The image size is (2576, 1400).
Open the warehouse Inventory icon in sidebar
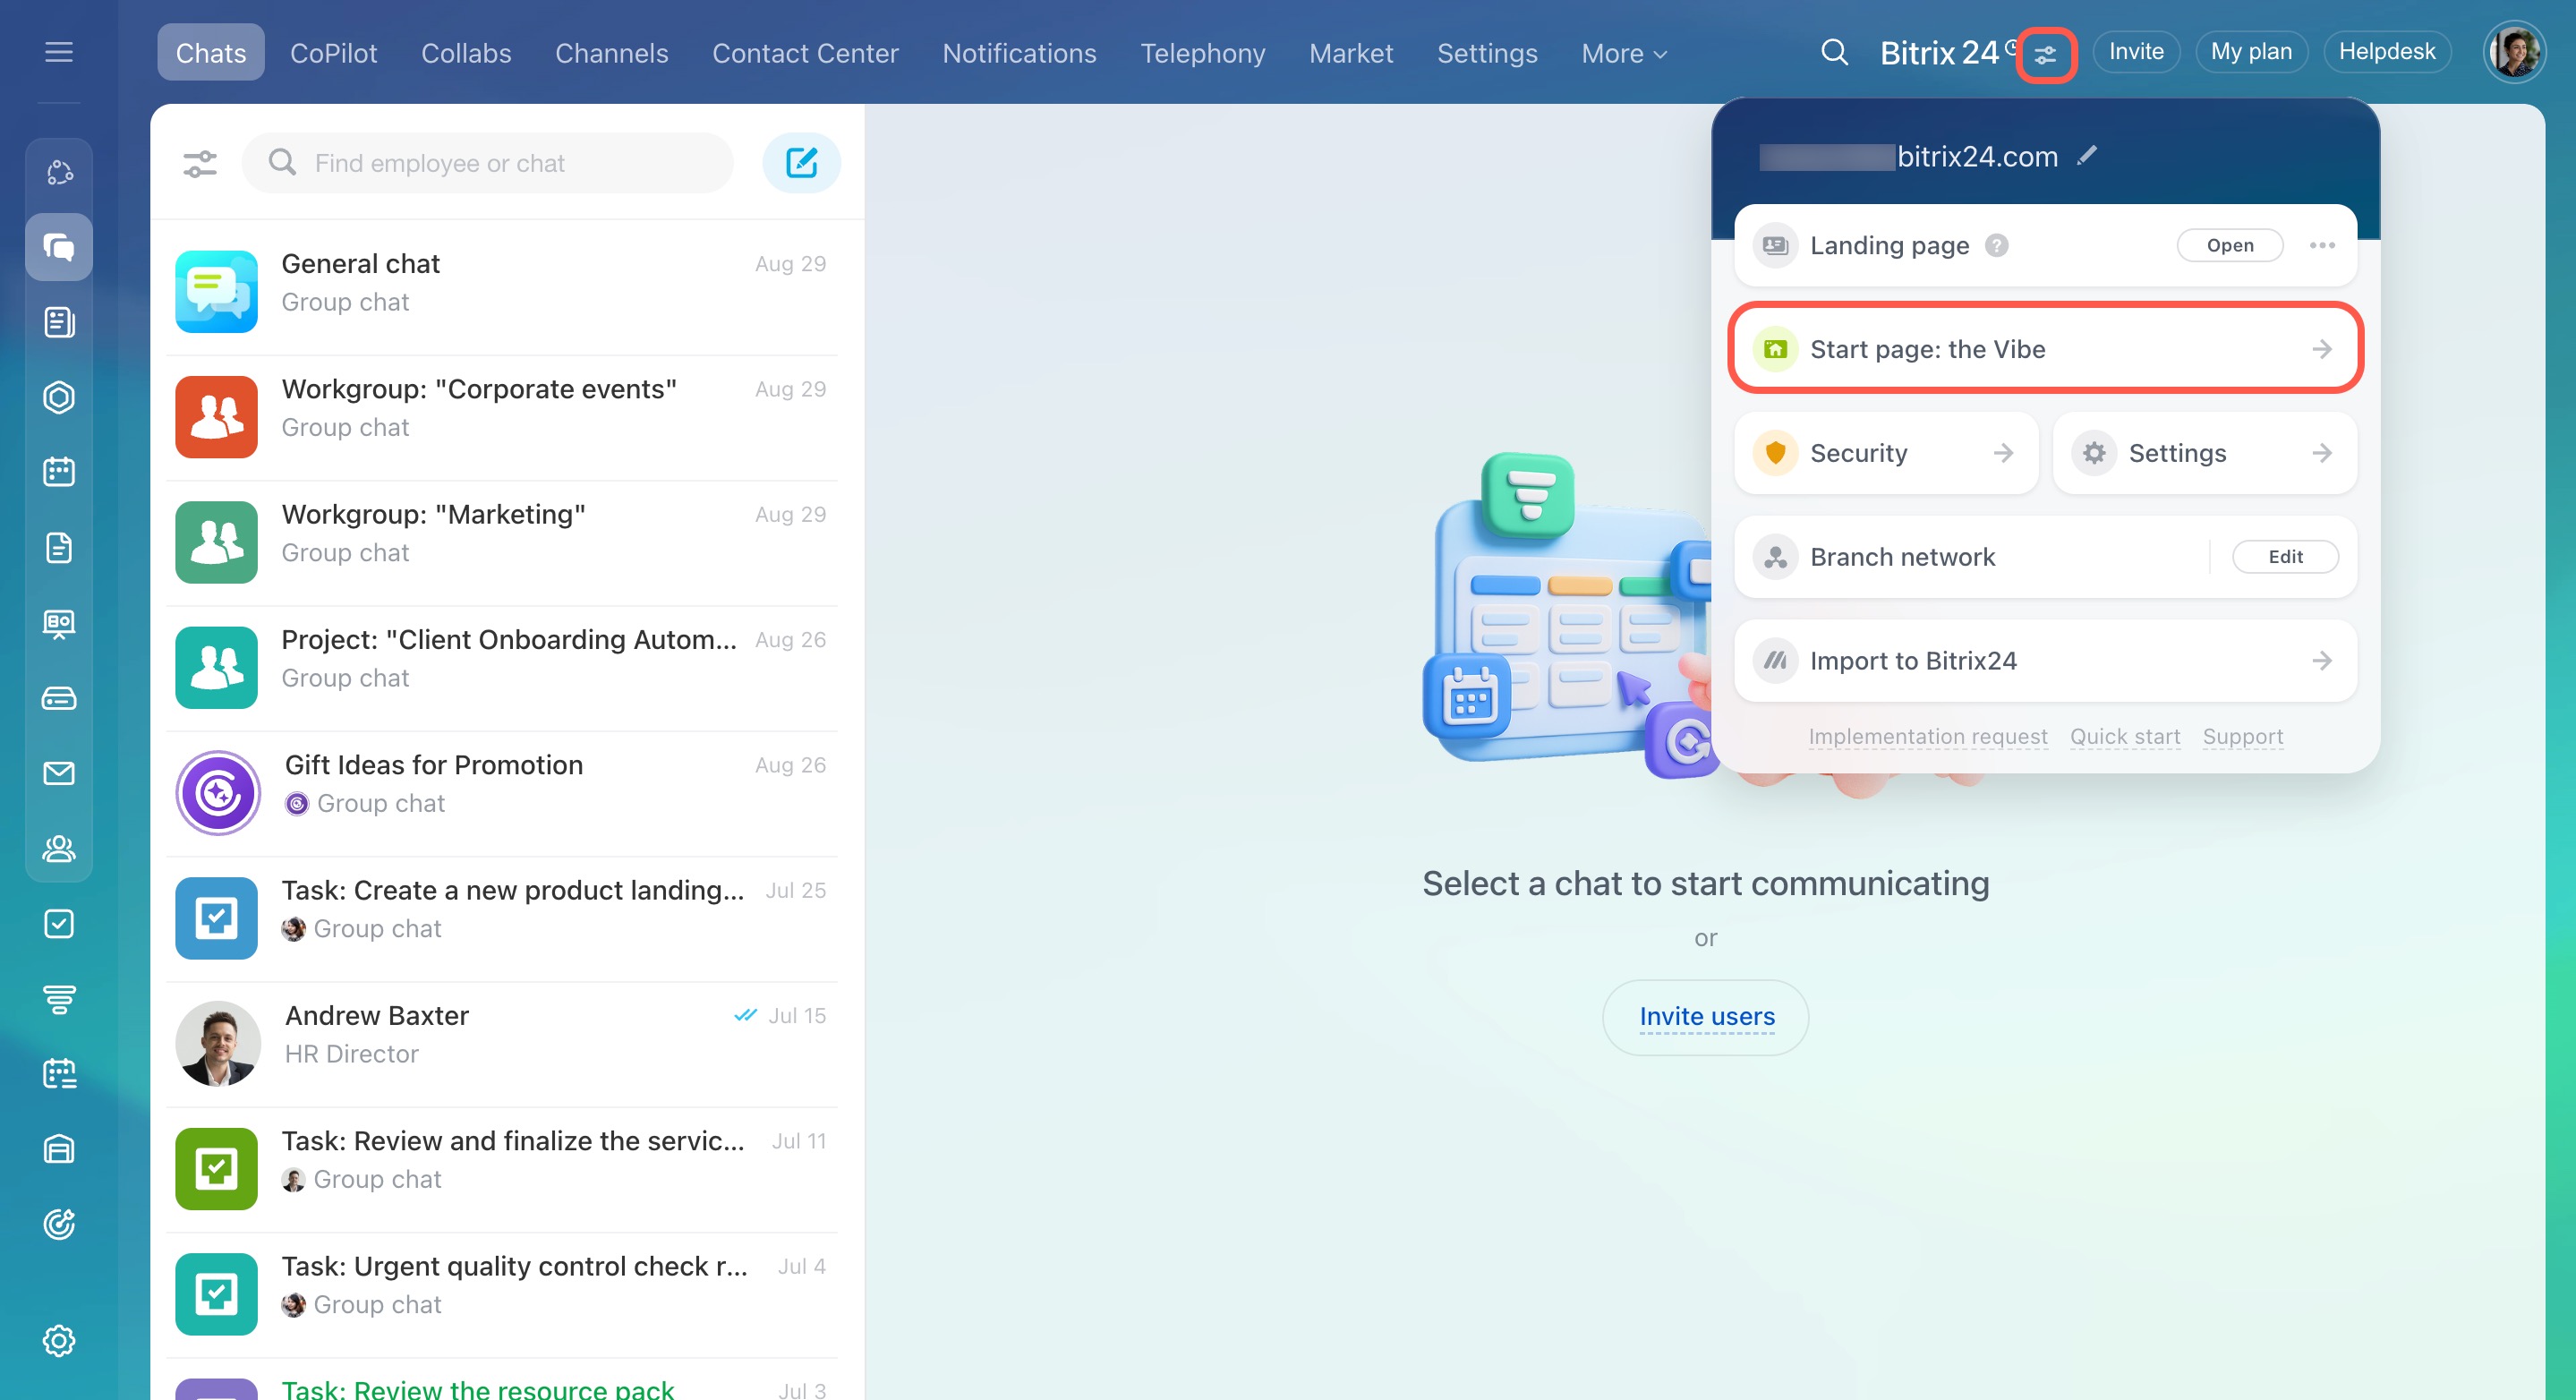[x=59, y=1149]
